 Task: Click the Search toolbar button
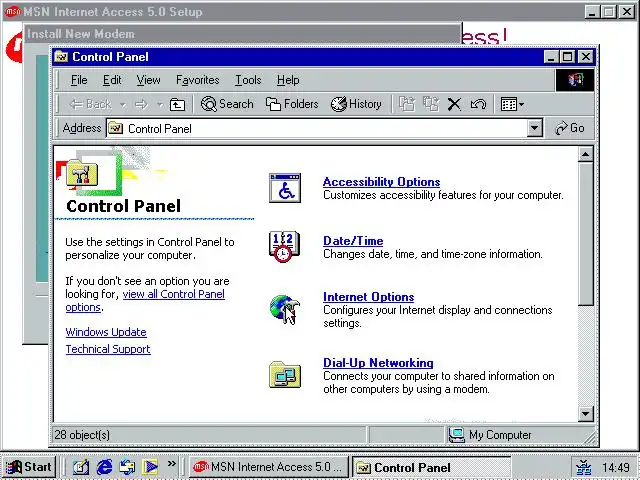pyautogui.click(x=227, y=104)
